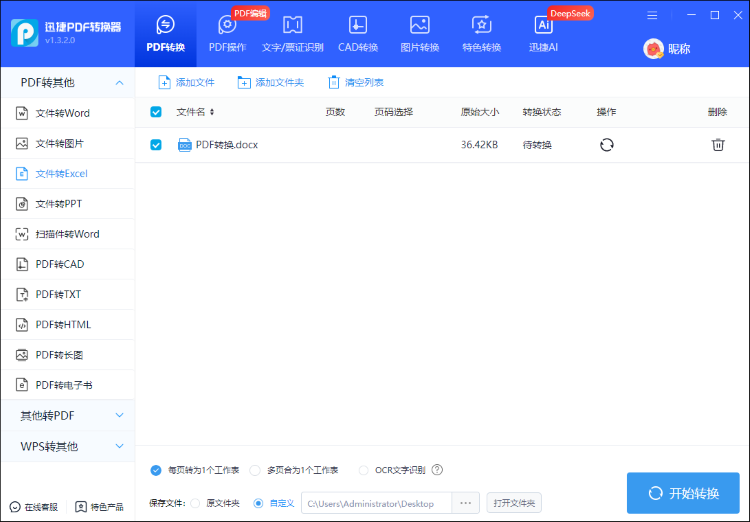The width and height of the screenshot is (750, 522).
Task: Delete PDF转换.docx using the trash icon
Action: click(x=717, y=145)
